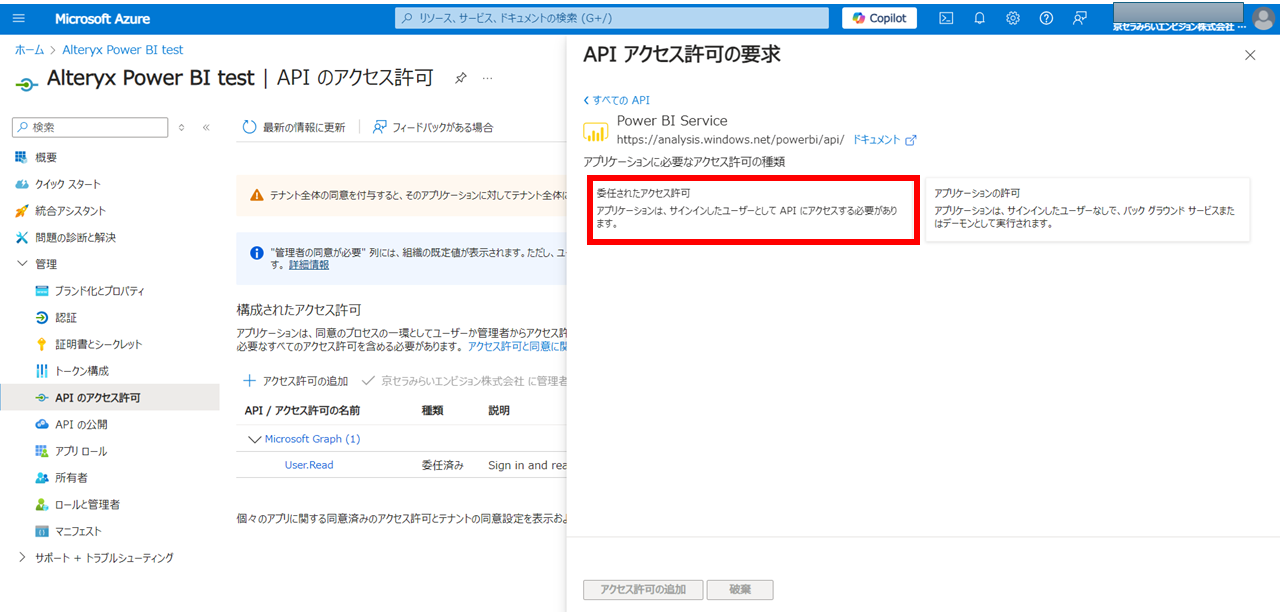Image resolution: width=1280 pixels, height=614 pixels.
Task: Click the Copilot button
Action: [x=880, y=18]
